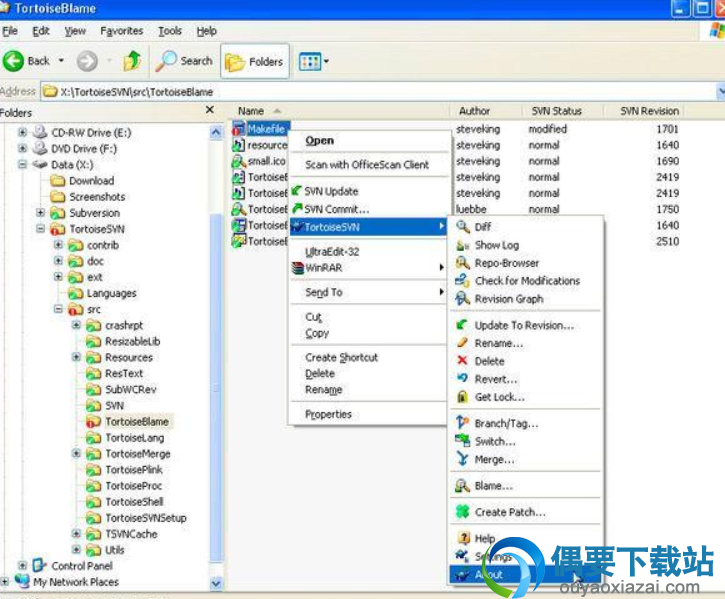
Task: Expand the DVD Drive (F:) node
Action: click(22, 148)
